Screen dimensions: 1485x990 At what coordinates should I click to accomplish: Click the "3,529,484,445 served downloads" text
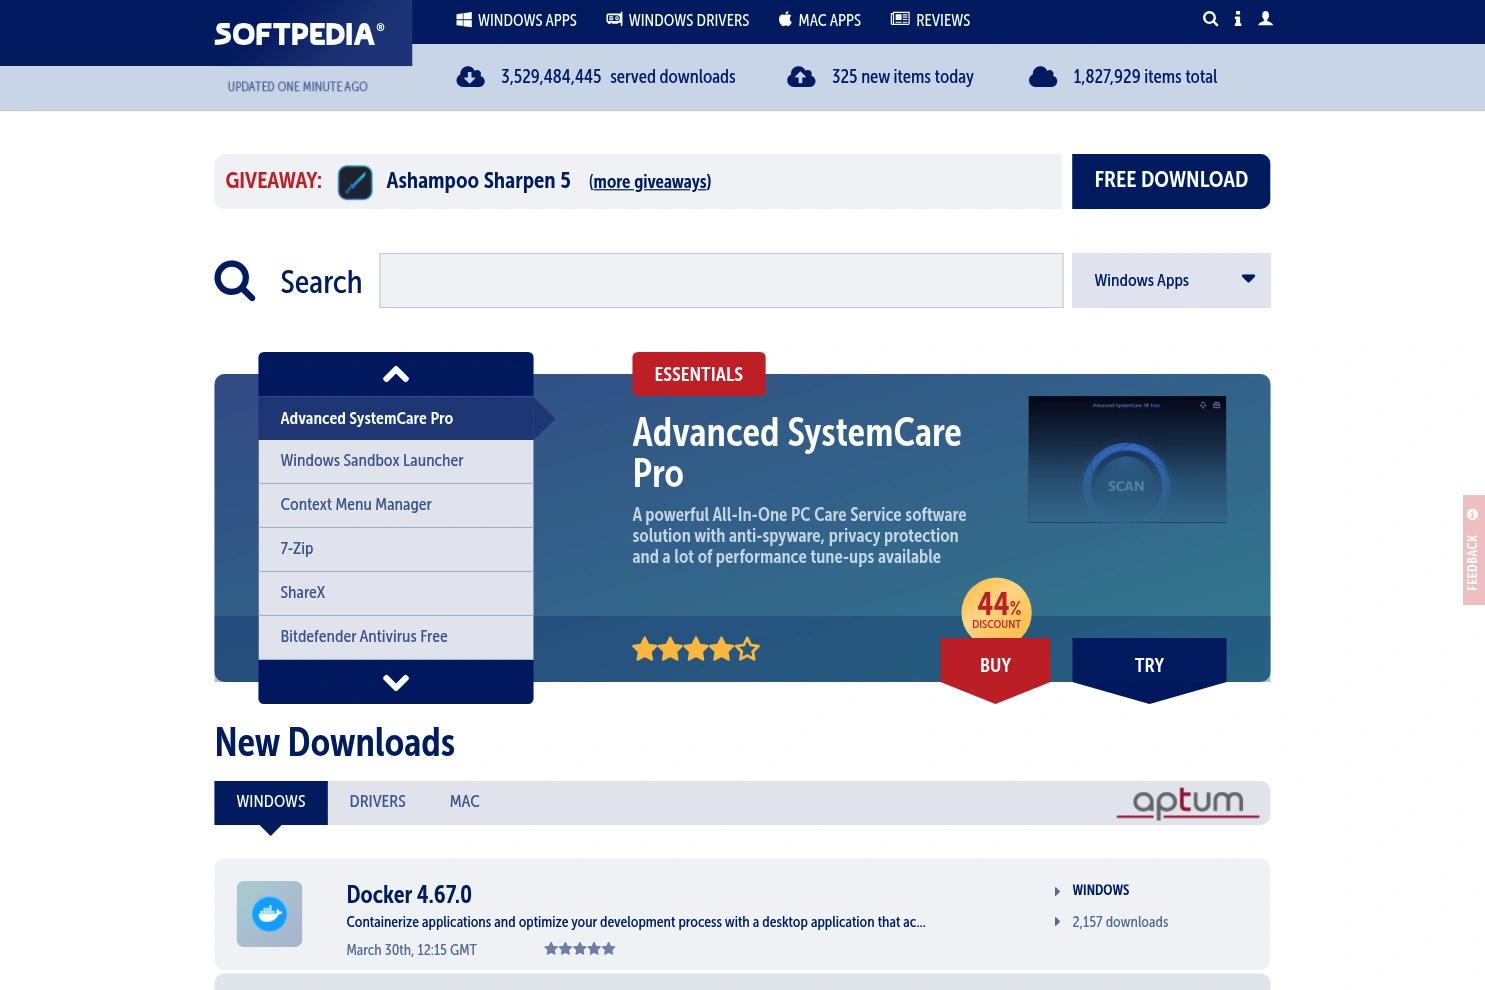pyautogui.click(x=618, y=77)
